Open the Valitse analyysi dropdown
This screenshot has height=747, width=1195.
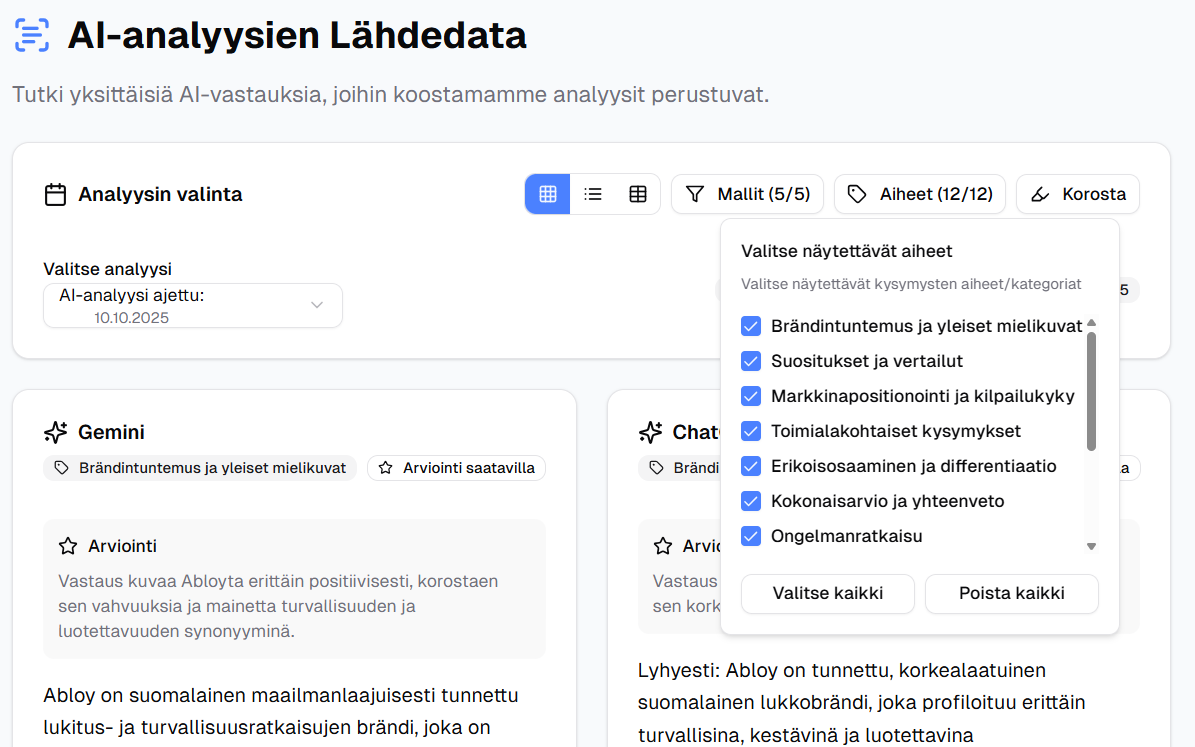pyautogui.click(x=193, y=305)
